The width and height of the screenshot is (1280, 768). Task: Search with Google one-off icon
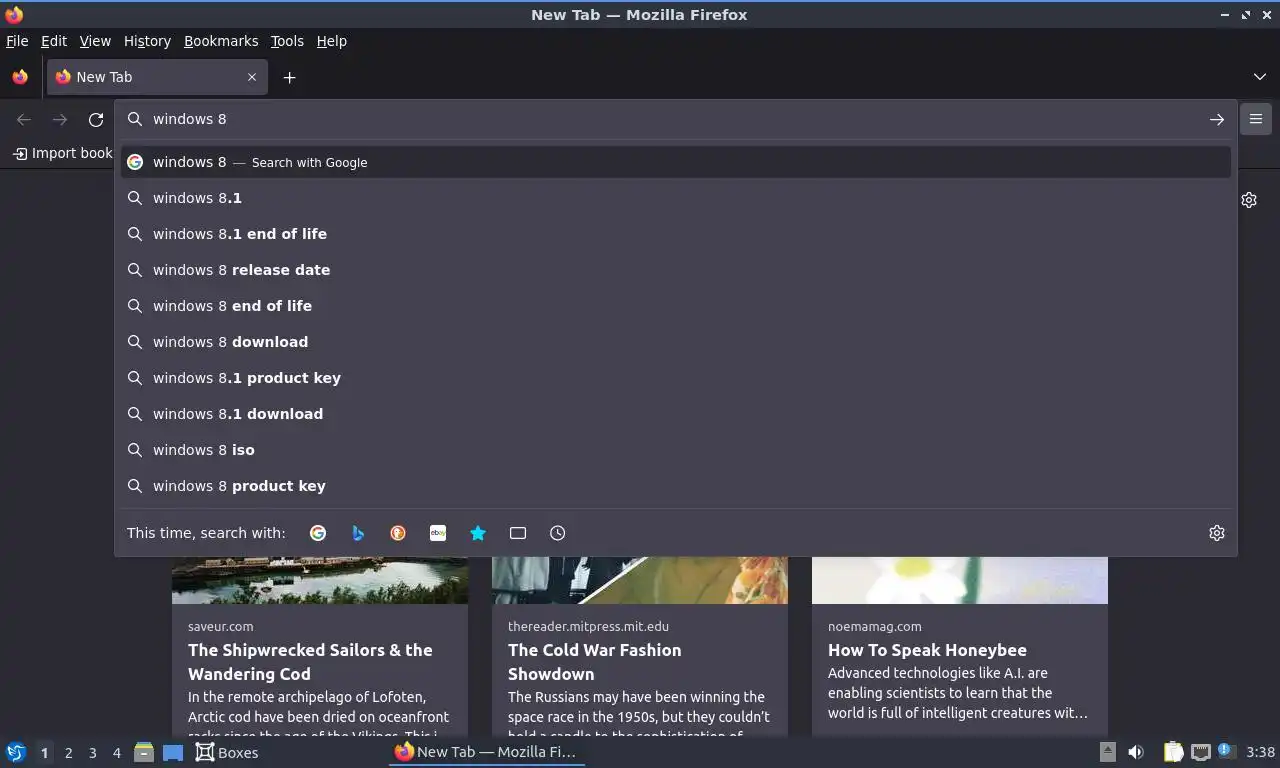(x=318, y=533)
